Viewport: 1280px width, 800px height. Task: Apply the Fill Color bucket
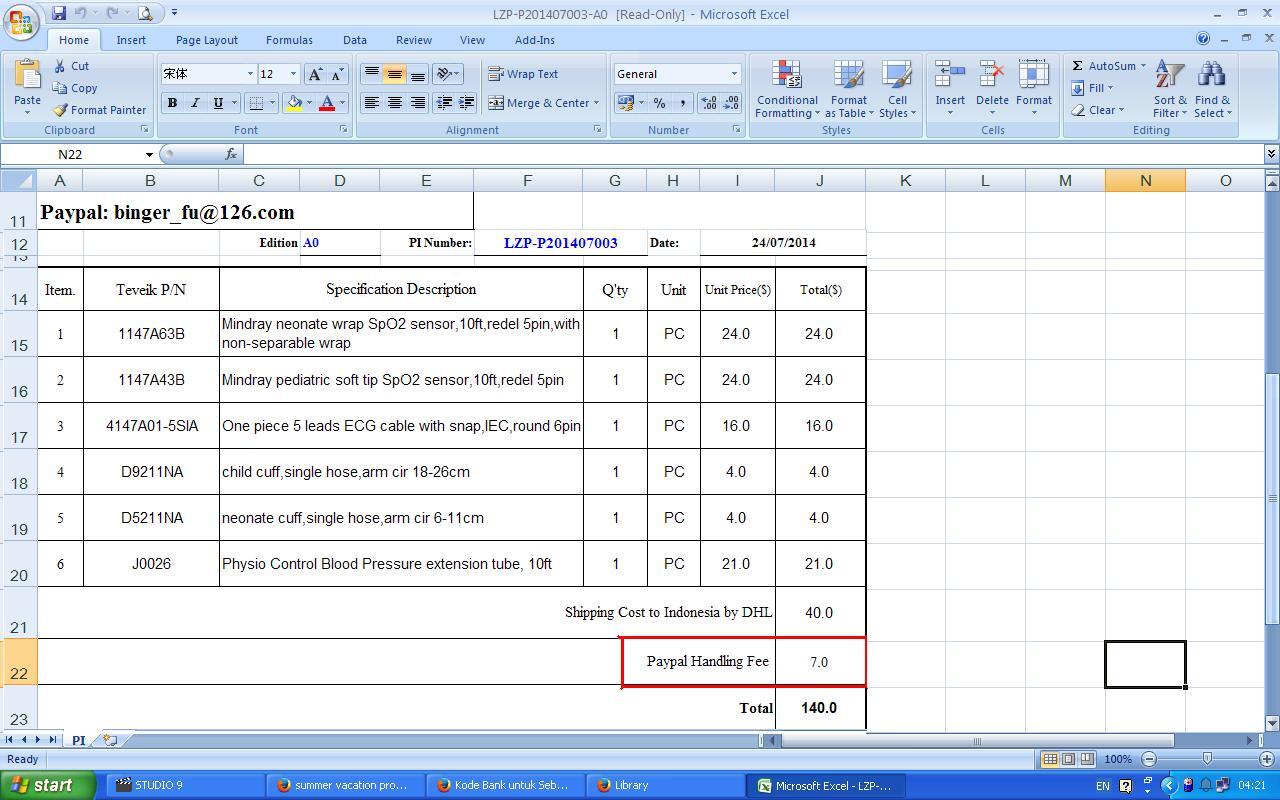click(294, 103)
